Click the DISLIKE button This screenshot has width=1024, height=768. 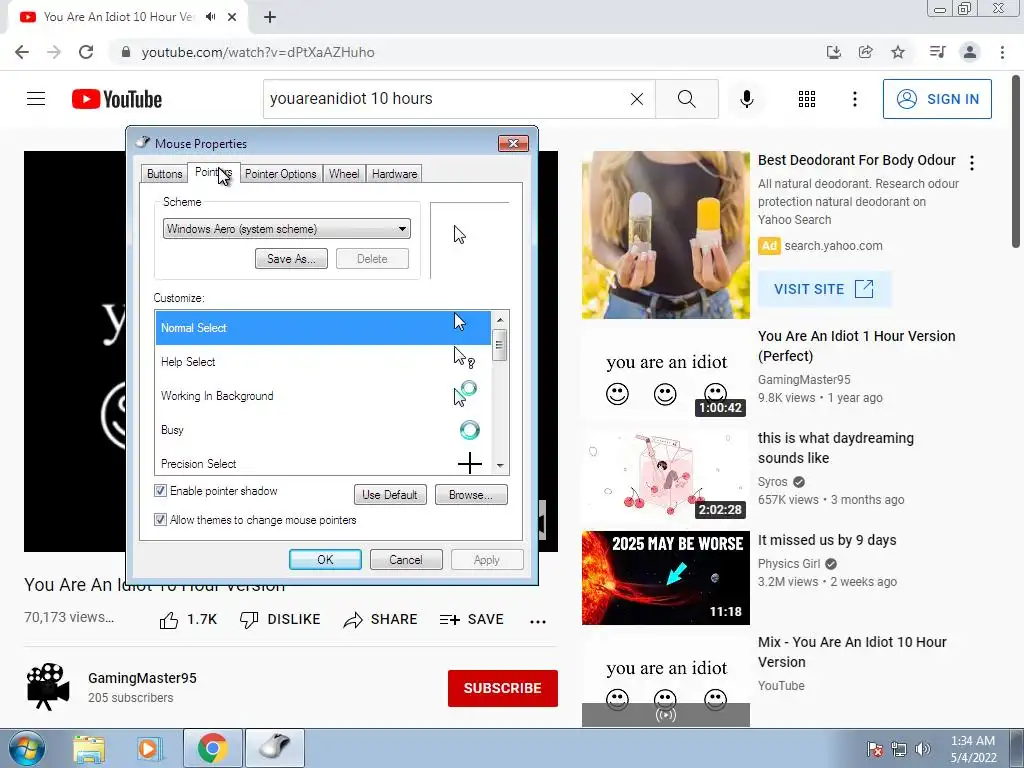(280, 620)
